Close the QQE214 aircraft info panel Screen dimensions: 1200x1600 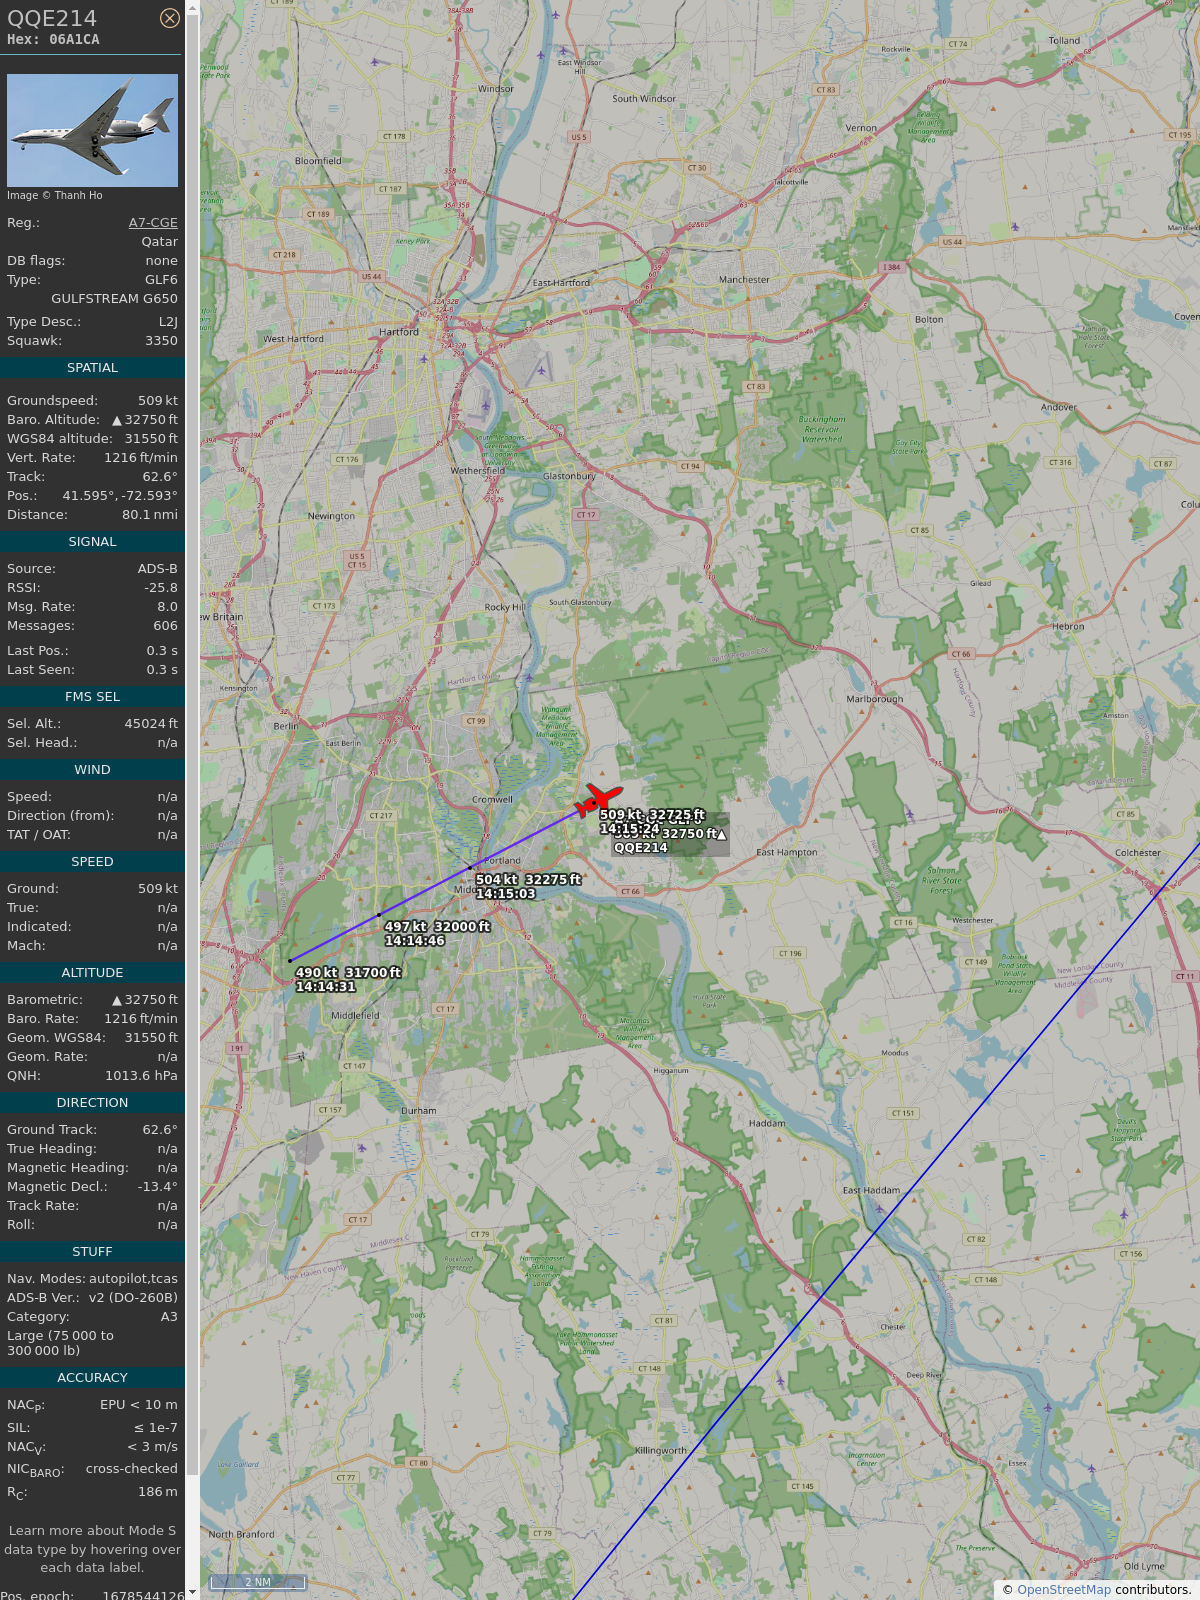[170, 18]
